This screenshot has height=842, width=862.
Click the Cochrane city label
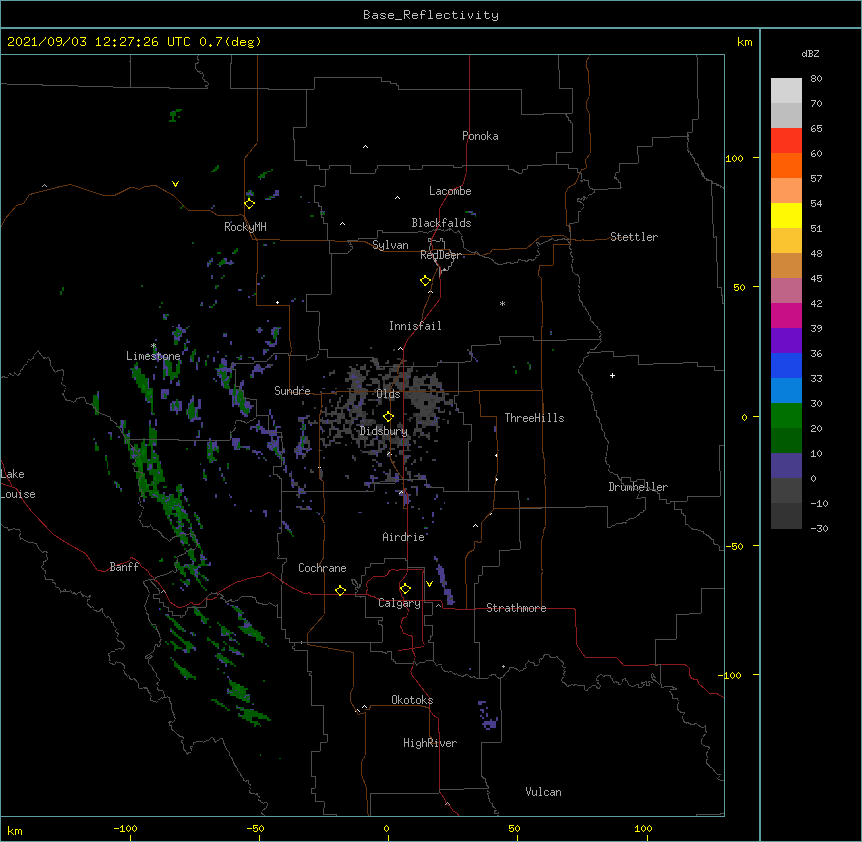pyautogui.click(x=322, y=568)
